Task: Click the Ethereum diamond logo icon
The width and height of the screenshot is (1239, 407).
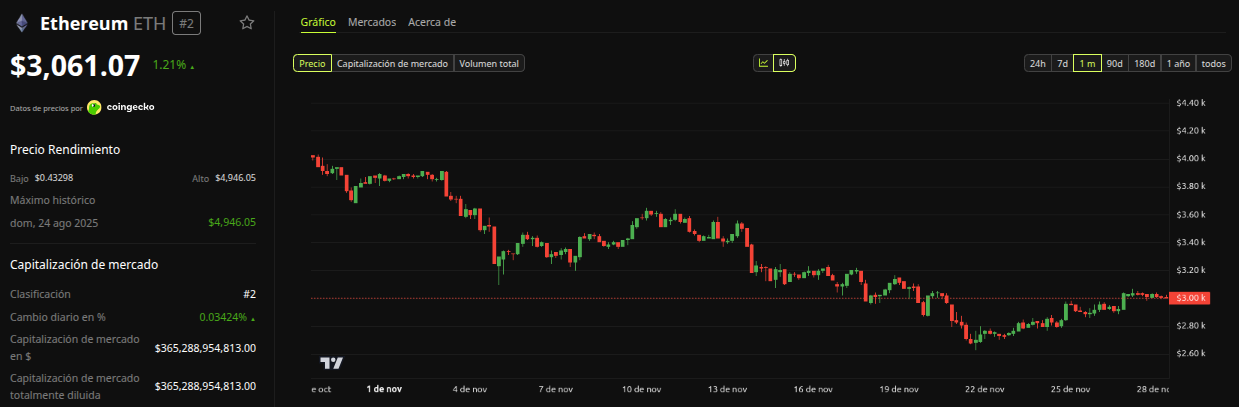Action: coord(21,23)
